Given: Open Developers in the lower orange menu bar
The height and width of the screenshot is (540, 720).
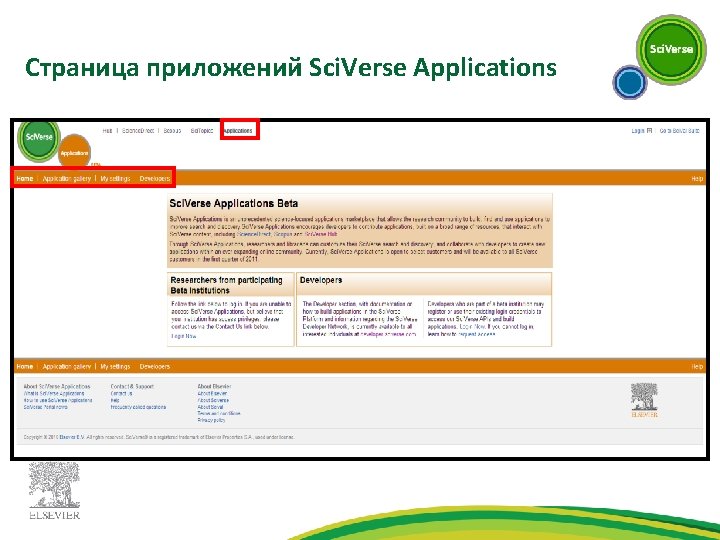Looking at the screenshot, I should coord(155,366).
